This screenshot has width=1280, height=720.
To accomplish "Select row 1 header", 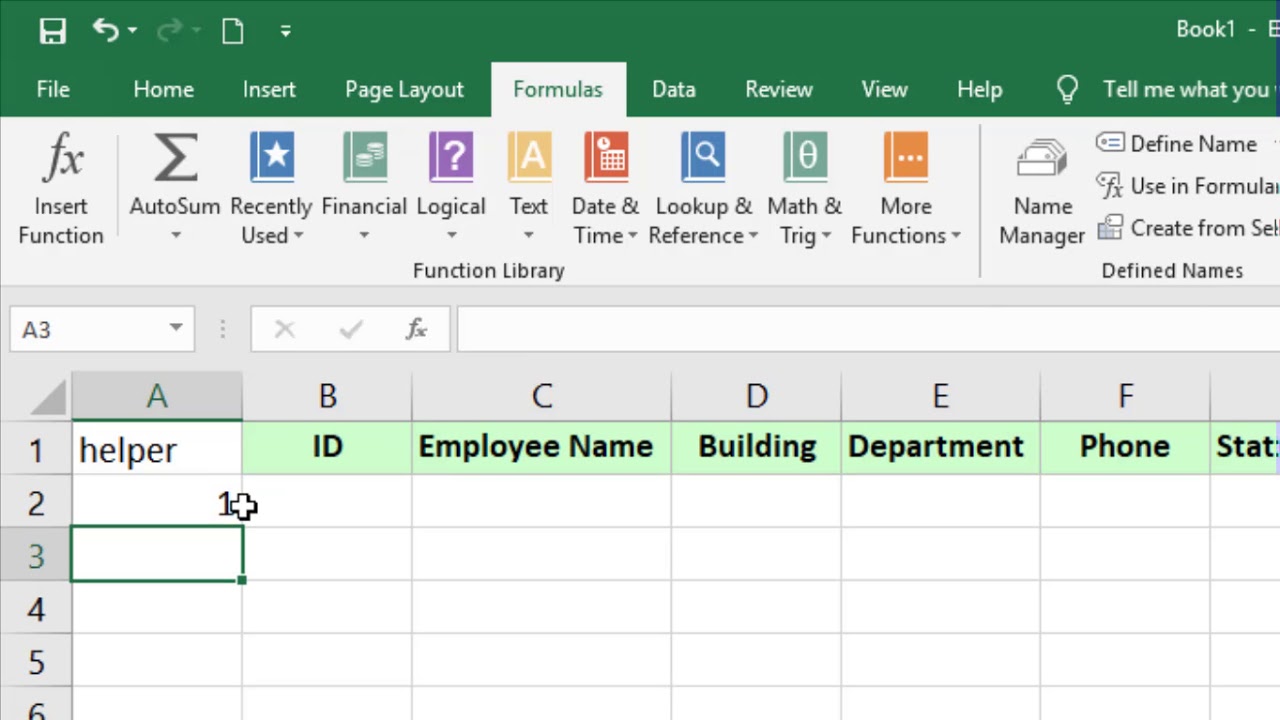I will [x=36, y=449].
